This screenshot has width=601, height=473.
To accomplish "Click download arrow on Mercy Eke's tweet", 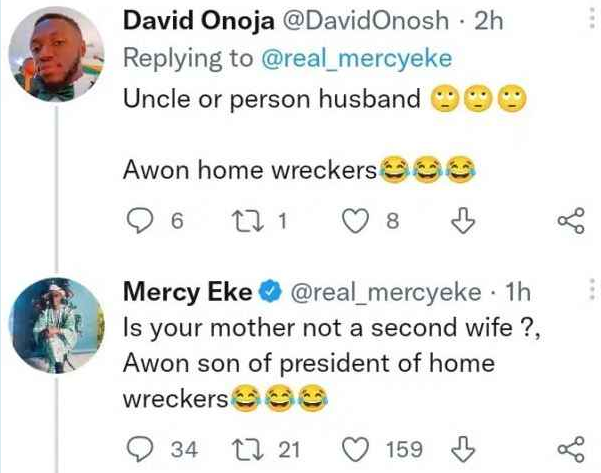I will click(x=461, y=449).
